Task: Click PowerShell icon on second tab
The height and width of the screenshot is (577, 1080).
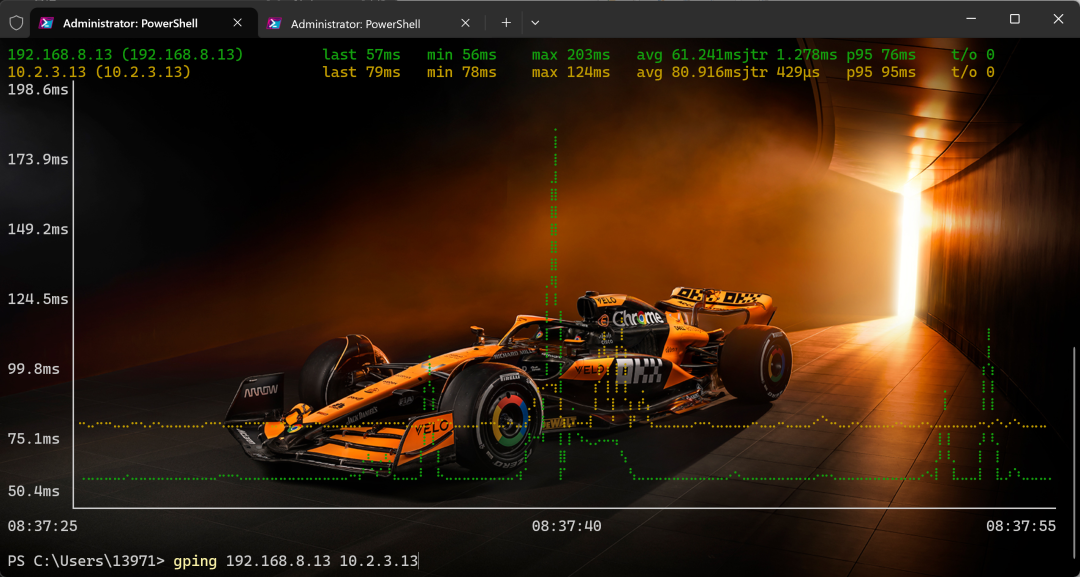Action: click(275, 23)
